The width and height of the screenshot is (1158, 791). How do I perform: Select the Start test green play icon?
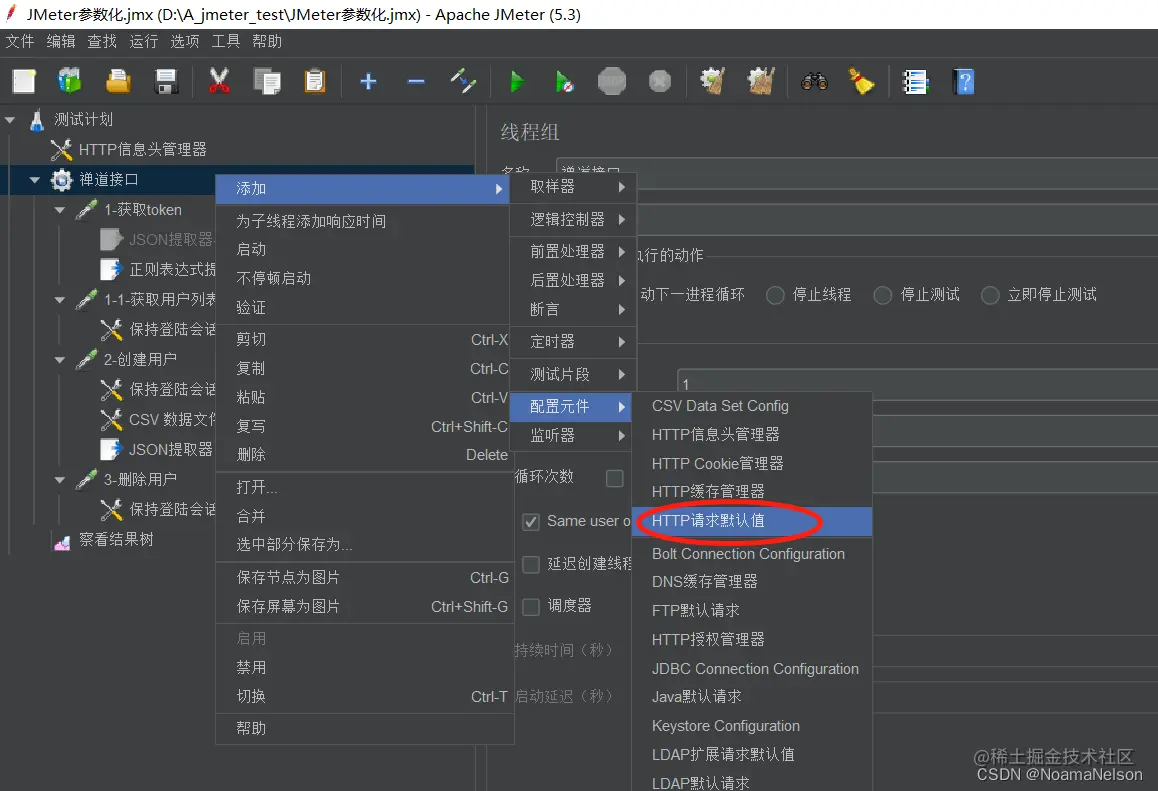[518, 81]
